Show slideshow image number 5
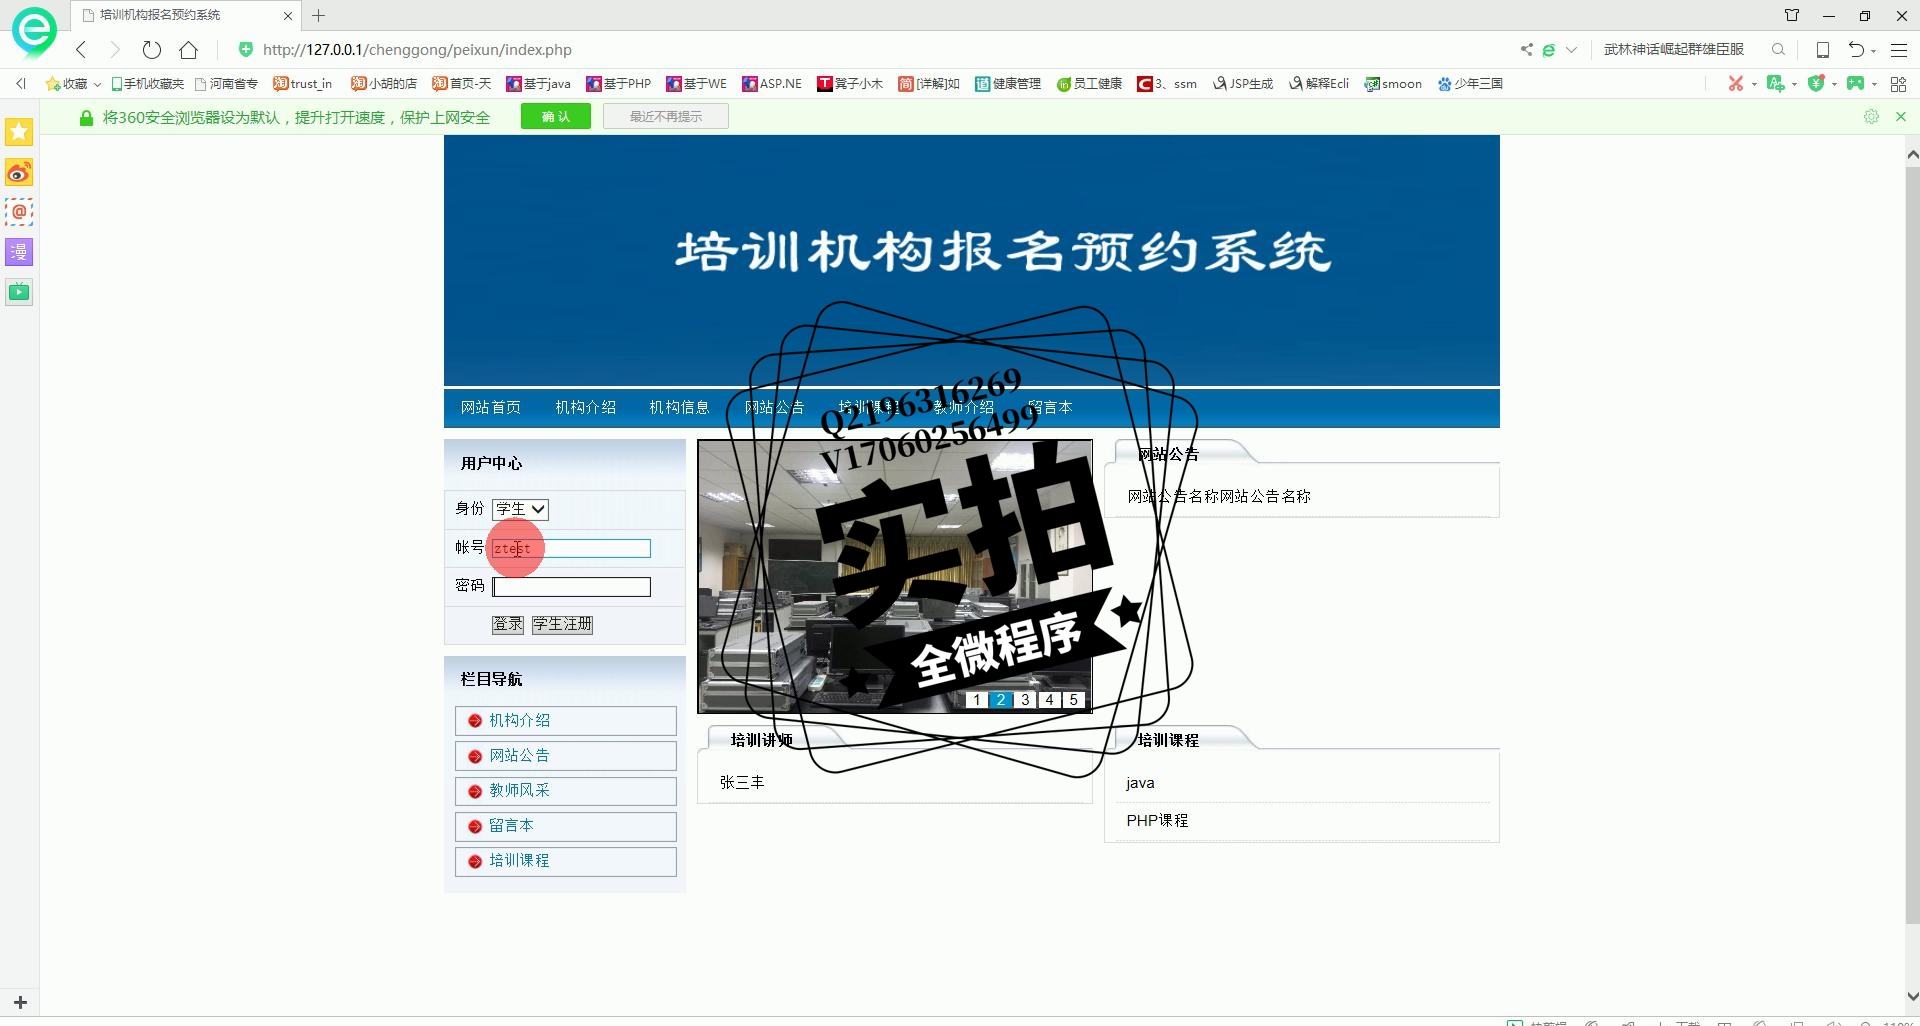Image resolution: width=1920 pixels, height=1026 pixels. (x=1073, y=700)
